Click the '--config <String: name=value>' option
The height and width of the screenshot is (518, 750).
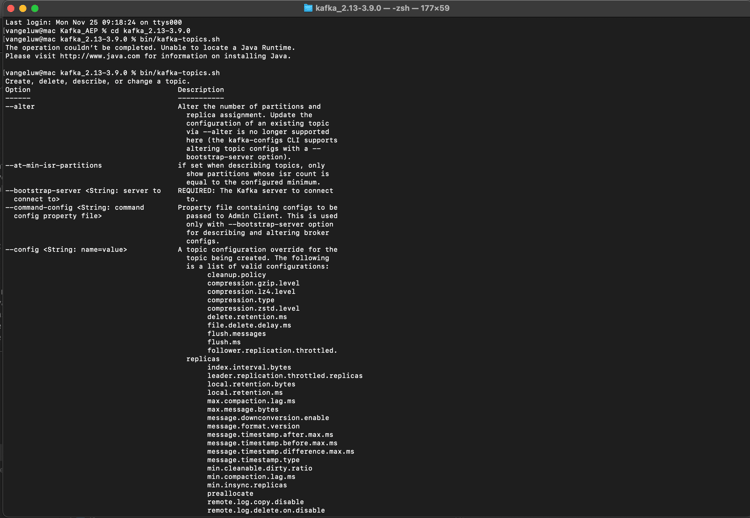(66, 250)
